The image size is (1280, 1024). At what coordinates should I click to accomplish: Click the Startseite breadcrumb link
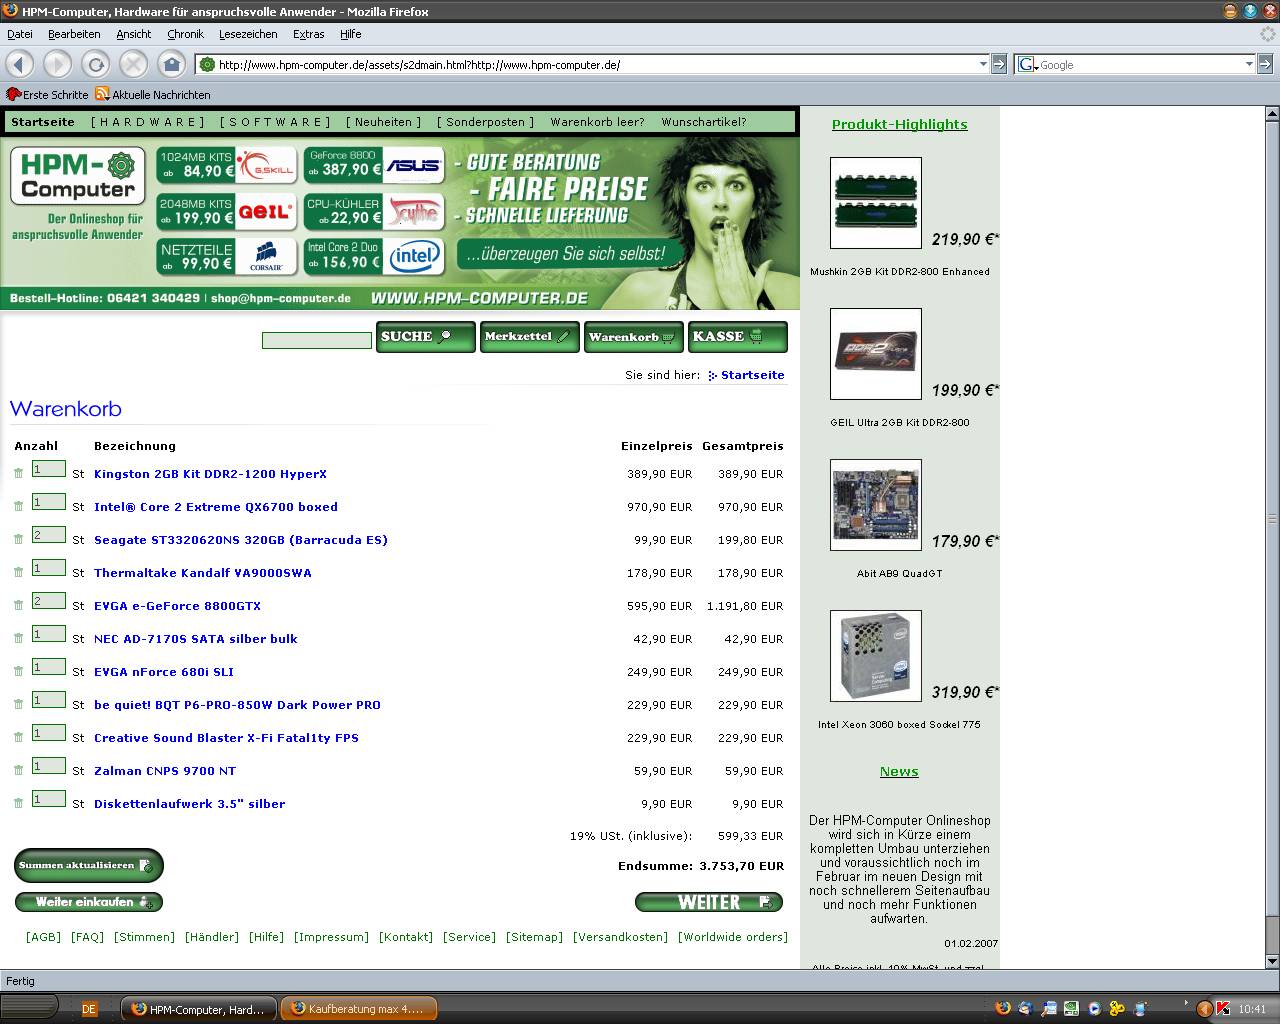[752, 375]
